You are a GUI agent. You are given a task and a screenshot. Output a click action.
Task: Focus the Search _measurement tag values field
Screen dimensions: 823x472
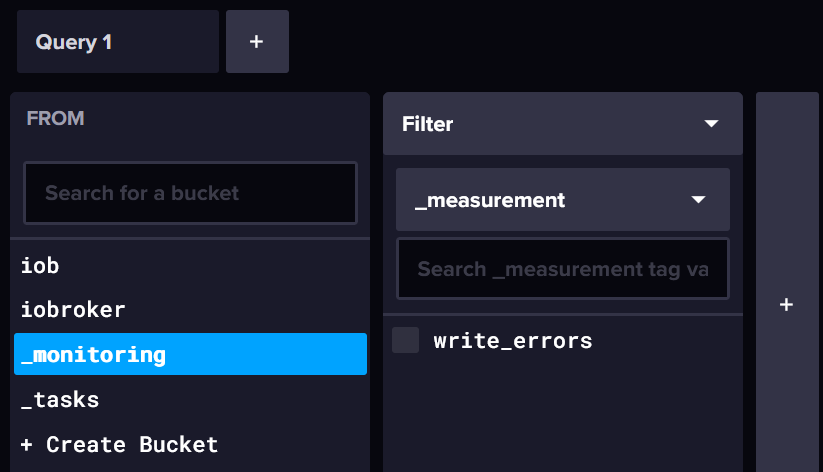[x=563, y=269]
